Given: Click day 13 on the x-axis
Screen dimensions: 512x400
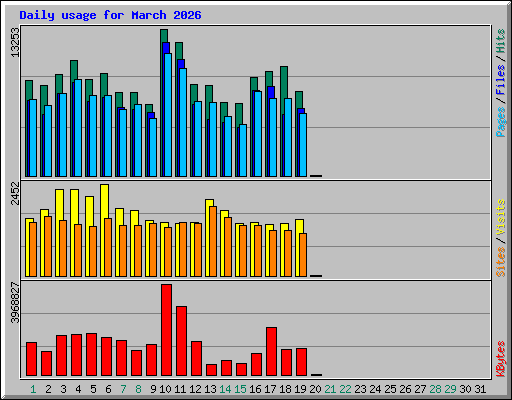Looking at the screenshot, I should point(210,389).
